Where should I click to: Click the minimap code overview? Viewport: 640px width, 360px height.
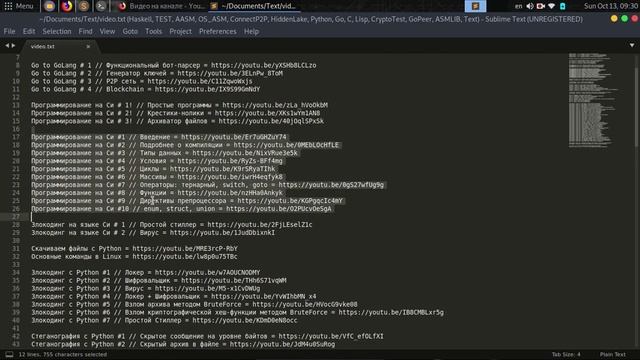593,100
